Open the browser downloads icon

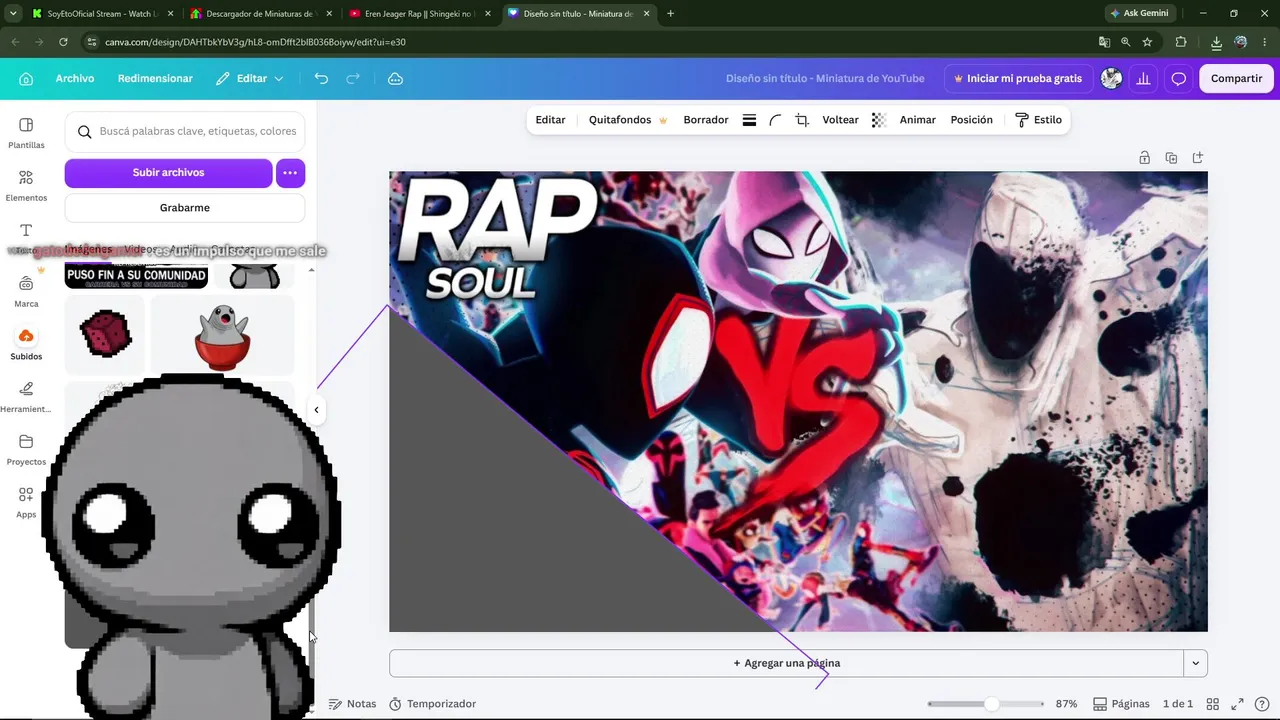click(1216, 42)
